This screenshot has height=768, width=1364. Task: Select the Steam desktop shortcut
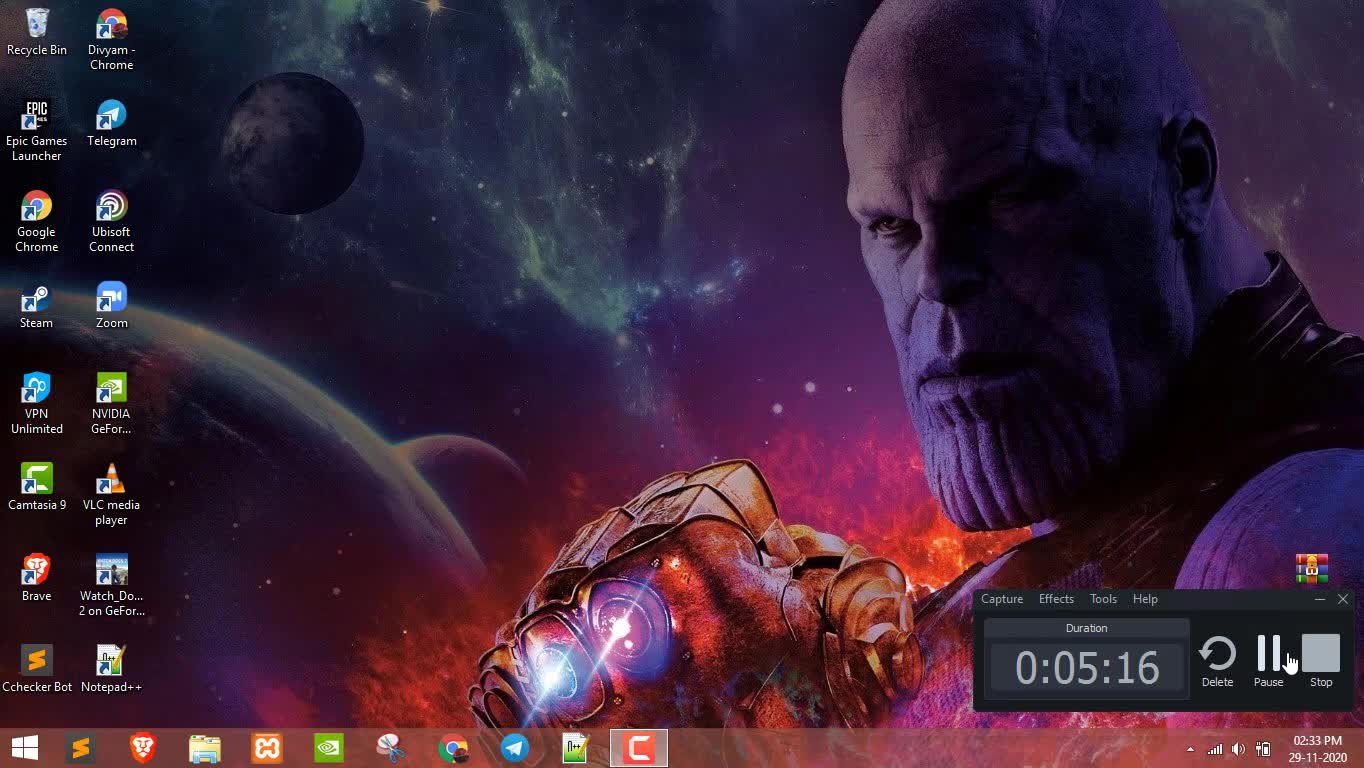pos(37,306)
